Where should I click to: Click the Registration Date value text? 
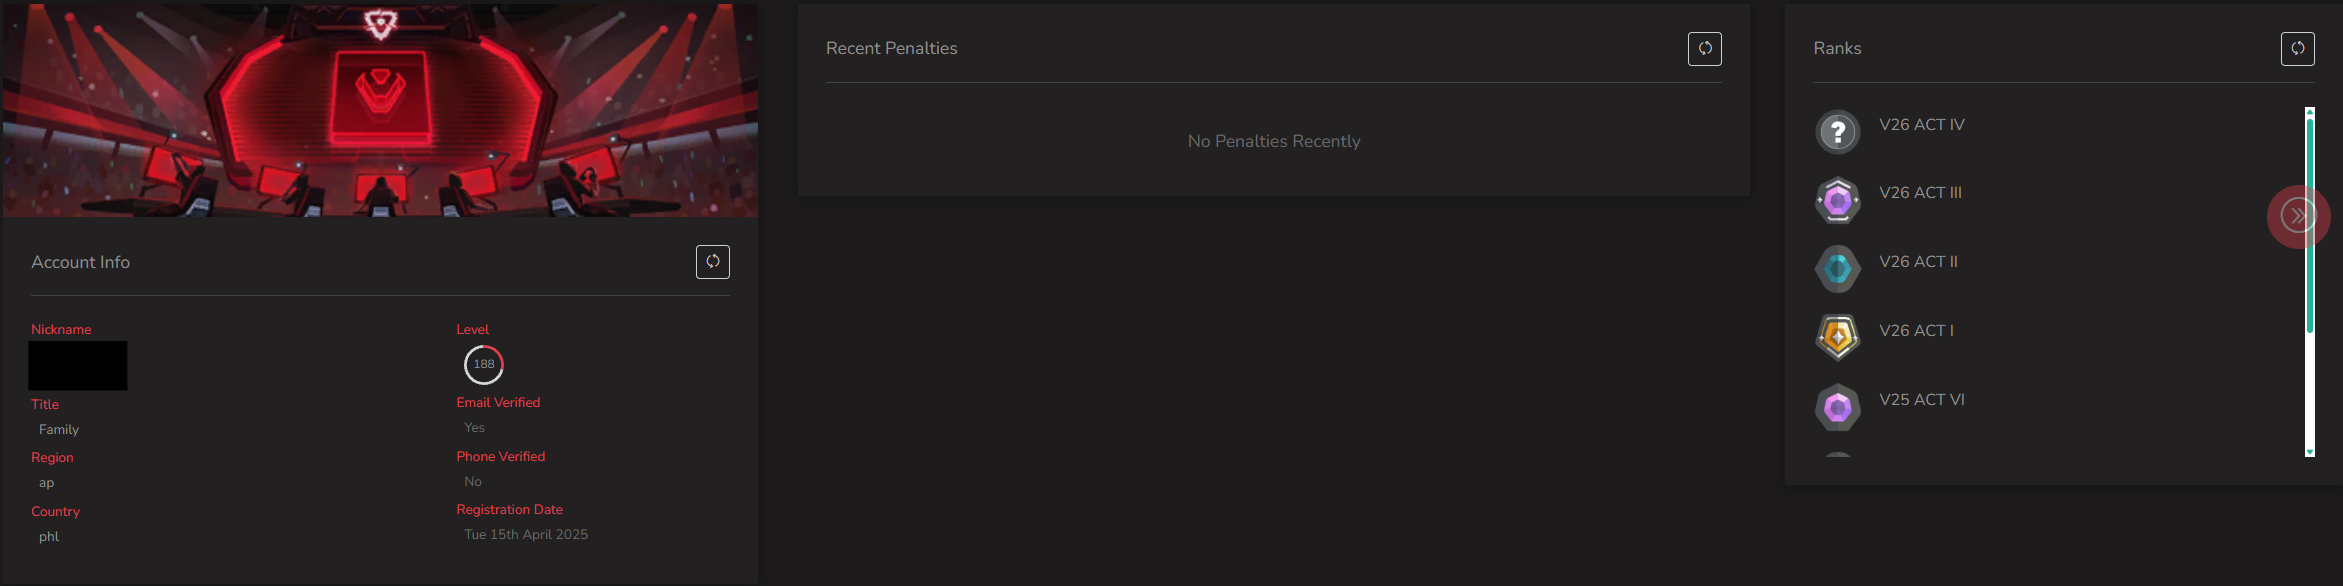(x=526, y=535)
